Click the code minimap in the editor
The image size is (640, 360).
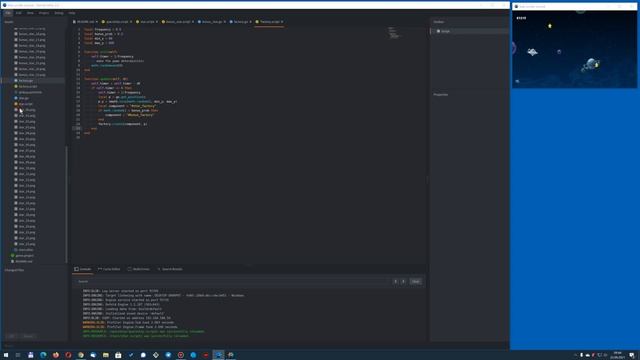pos(393,33)
